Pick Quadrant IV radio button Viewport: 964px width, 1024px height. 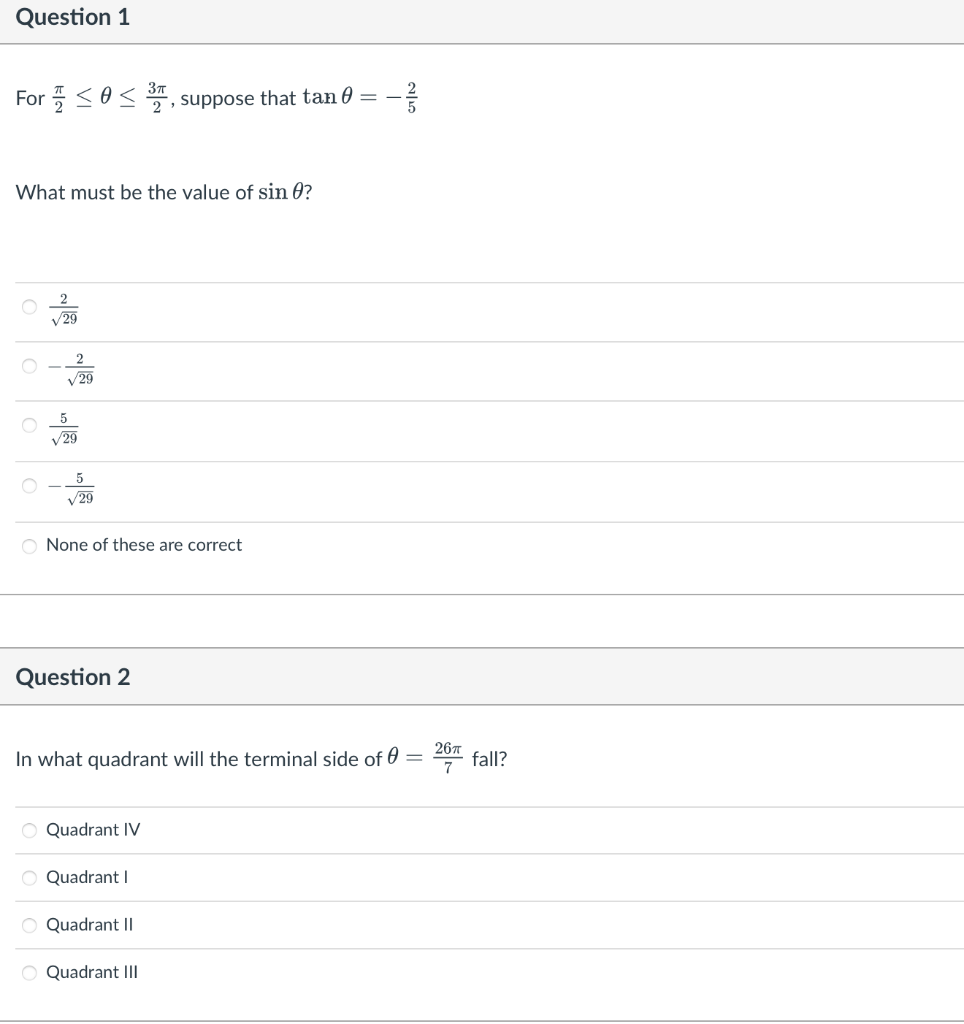pyautogui.click(x=29, y=830)
